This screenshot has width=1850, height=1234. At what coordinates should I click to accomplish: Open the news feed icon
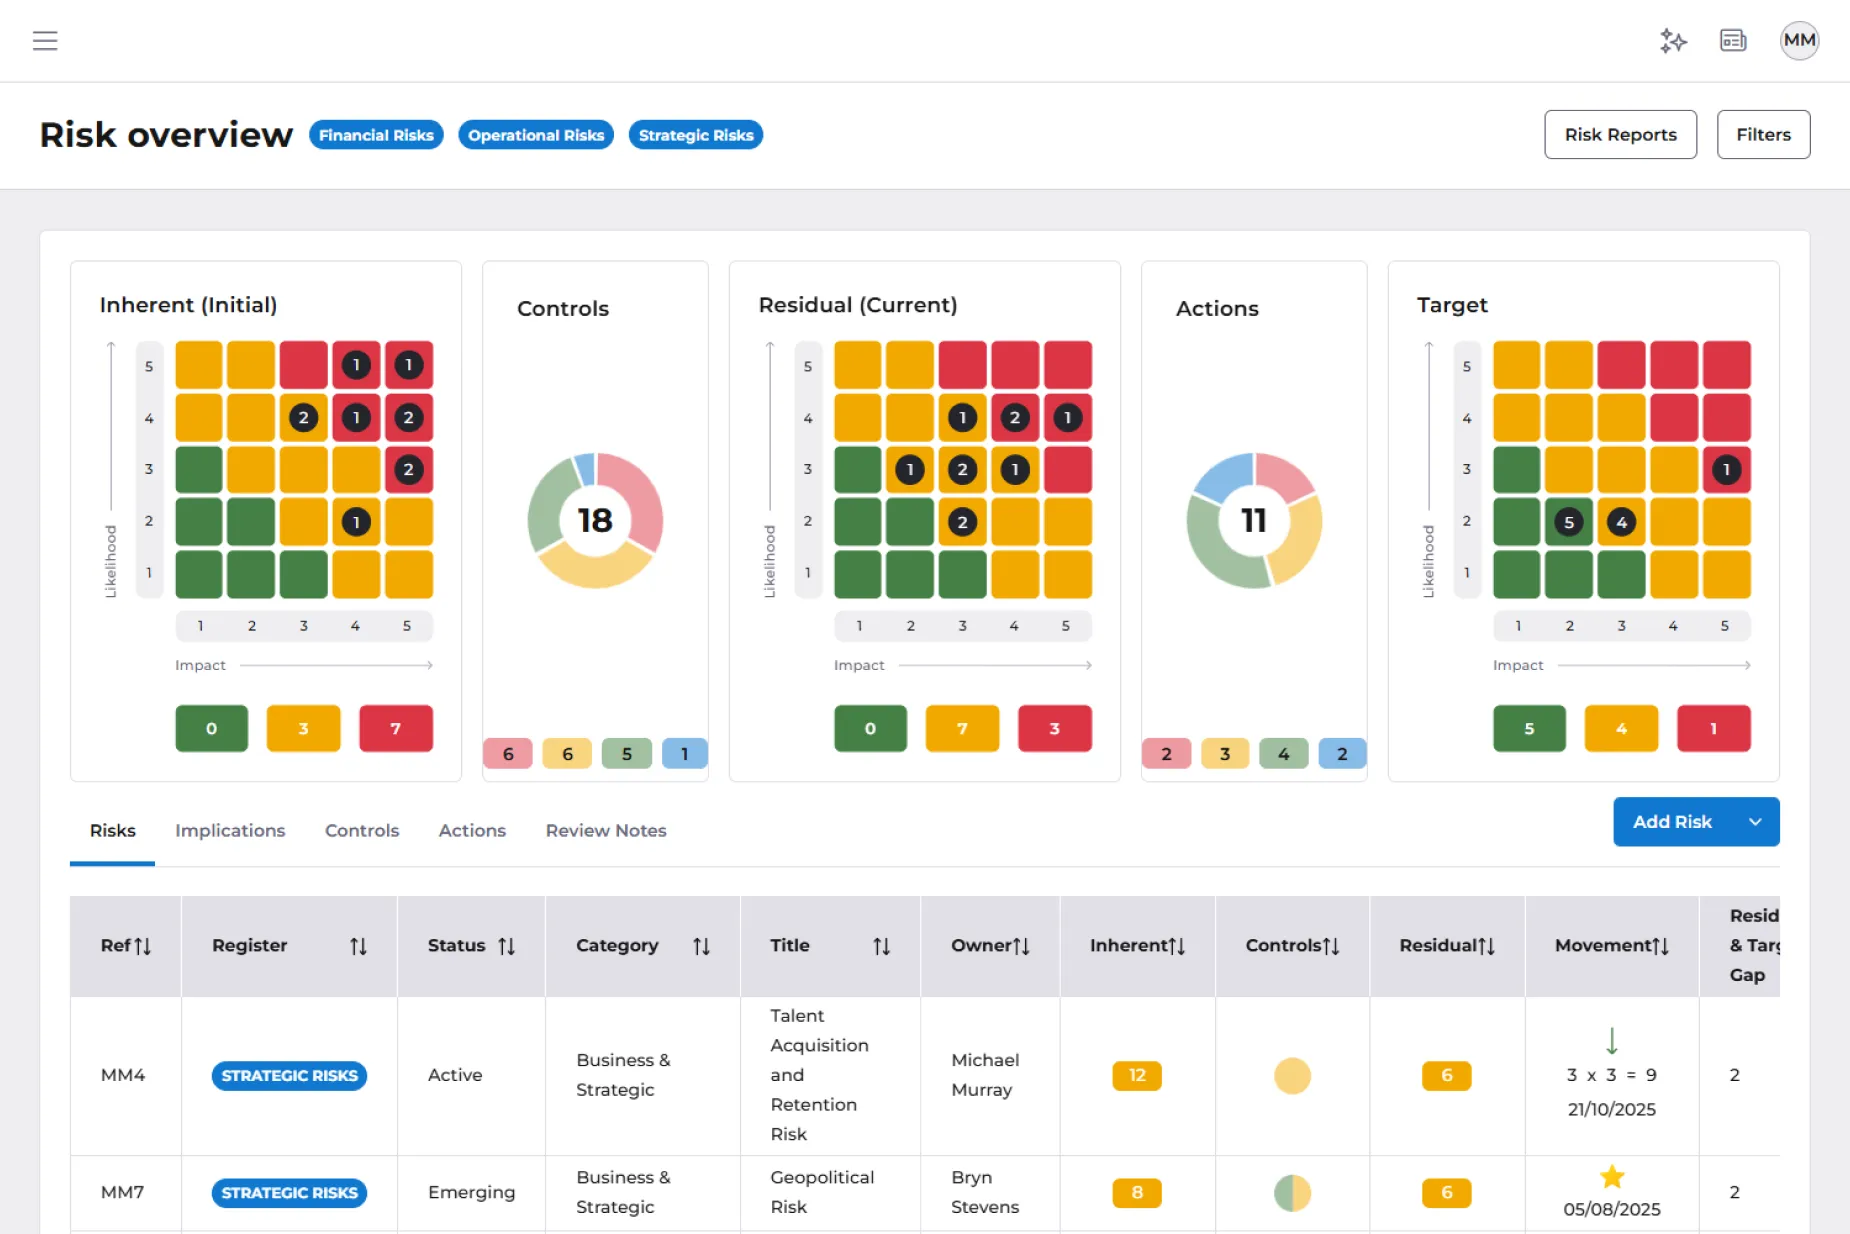pos(1733,41)
